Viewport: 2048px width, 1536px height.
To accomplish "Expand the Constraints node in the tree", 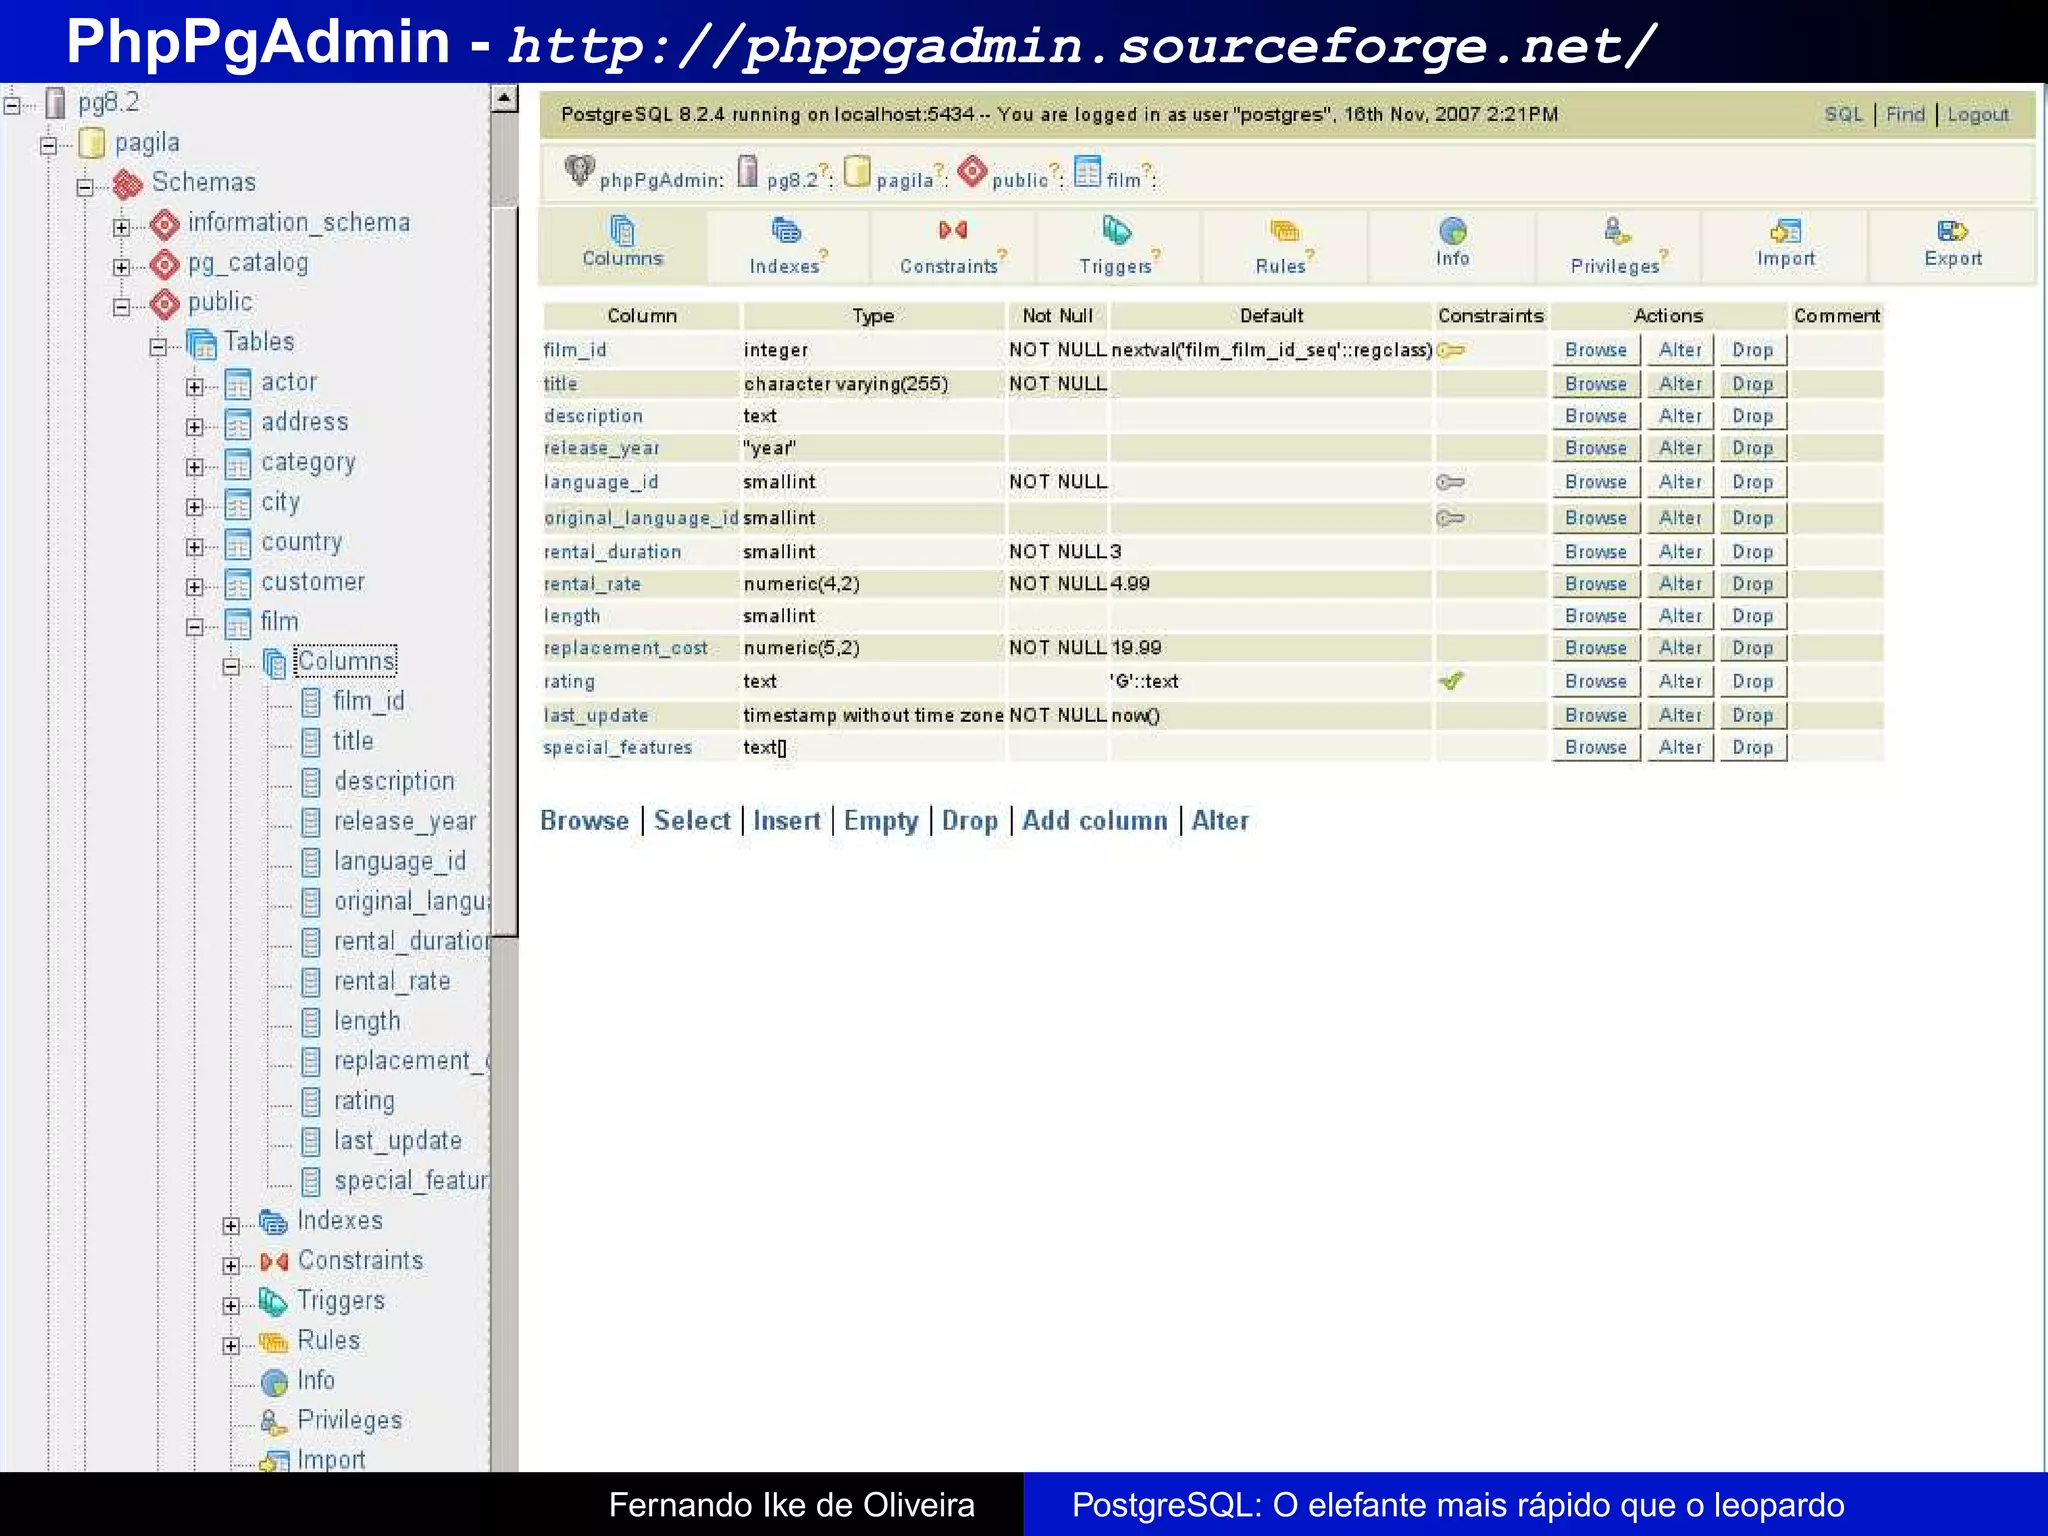I will tap(231, 1266).
